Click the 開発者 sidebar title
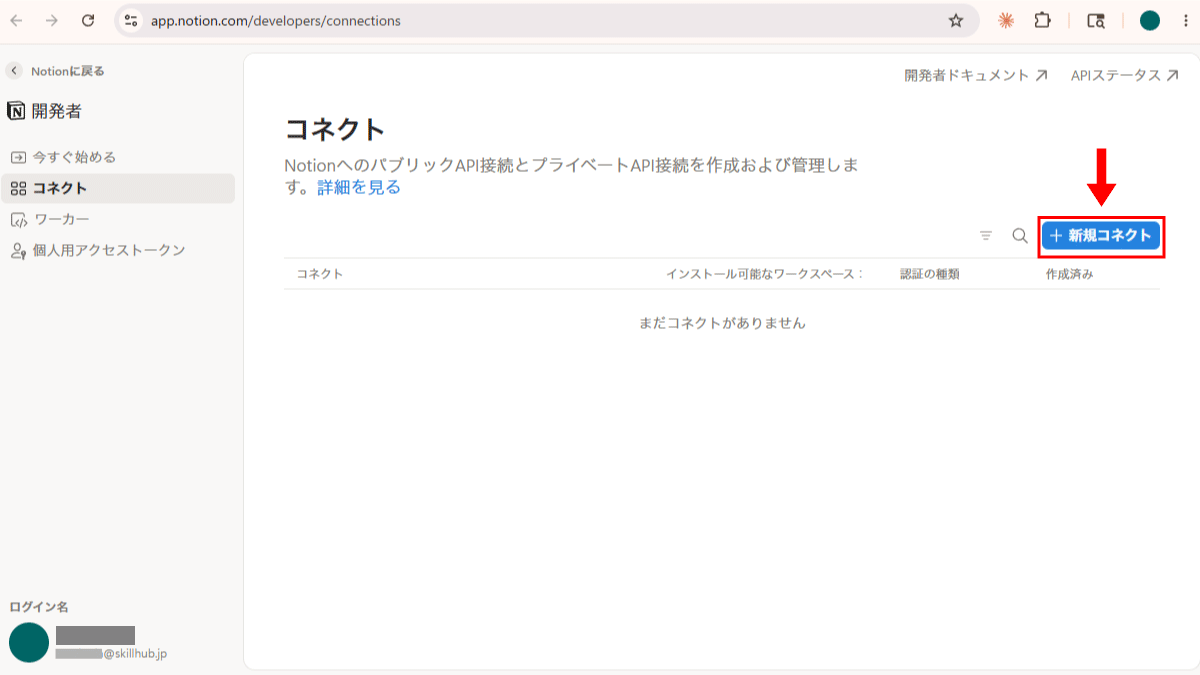Image resolution: width=1200 pixels, height=675 pixels. 57,111
